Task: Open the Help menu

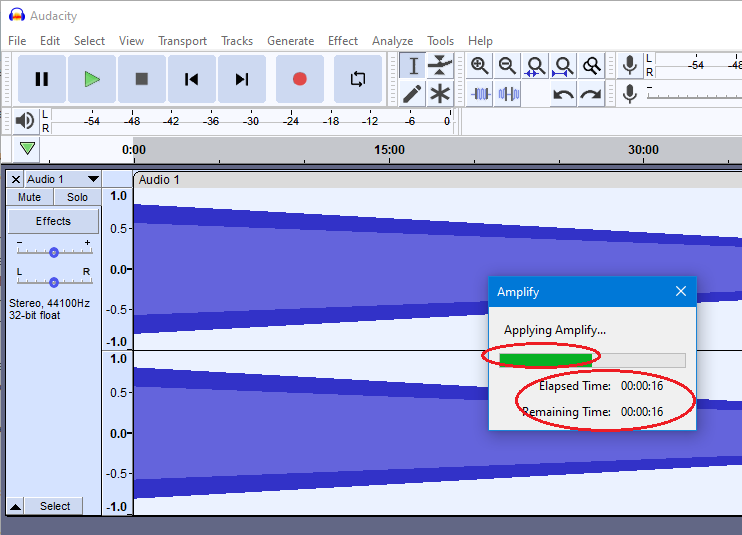Action: point(480,41)
